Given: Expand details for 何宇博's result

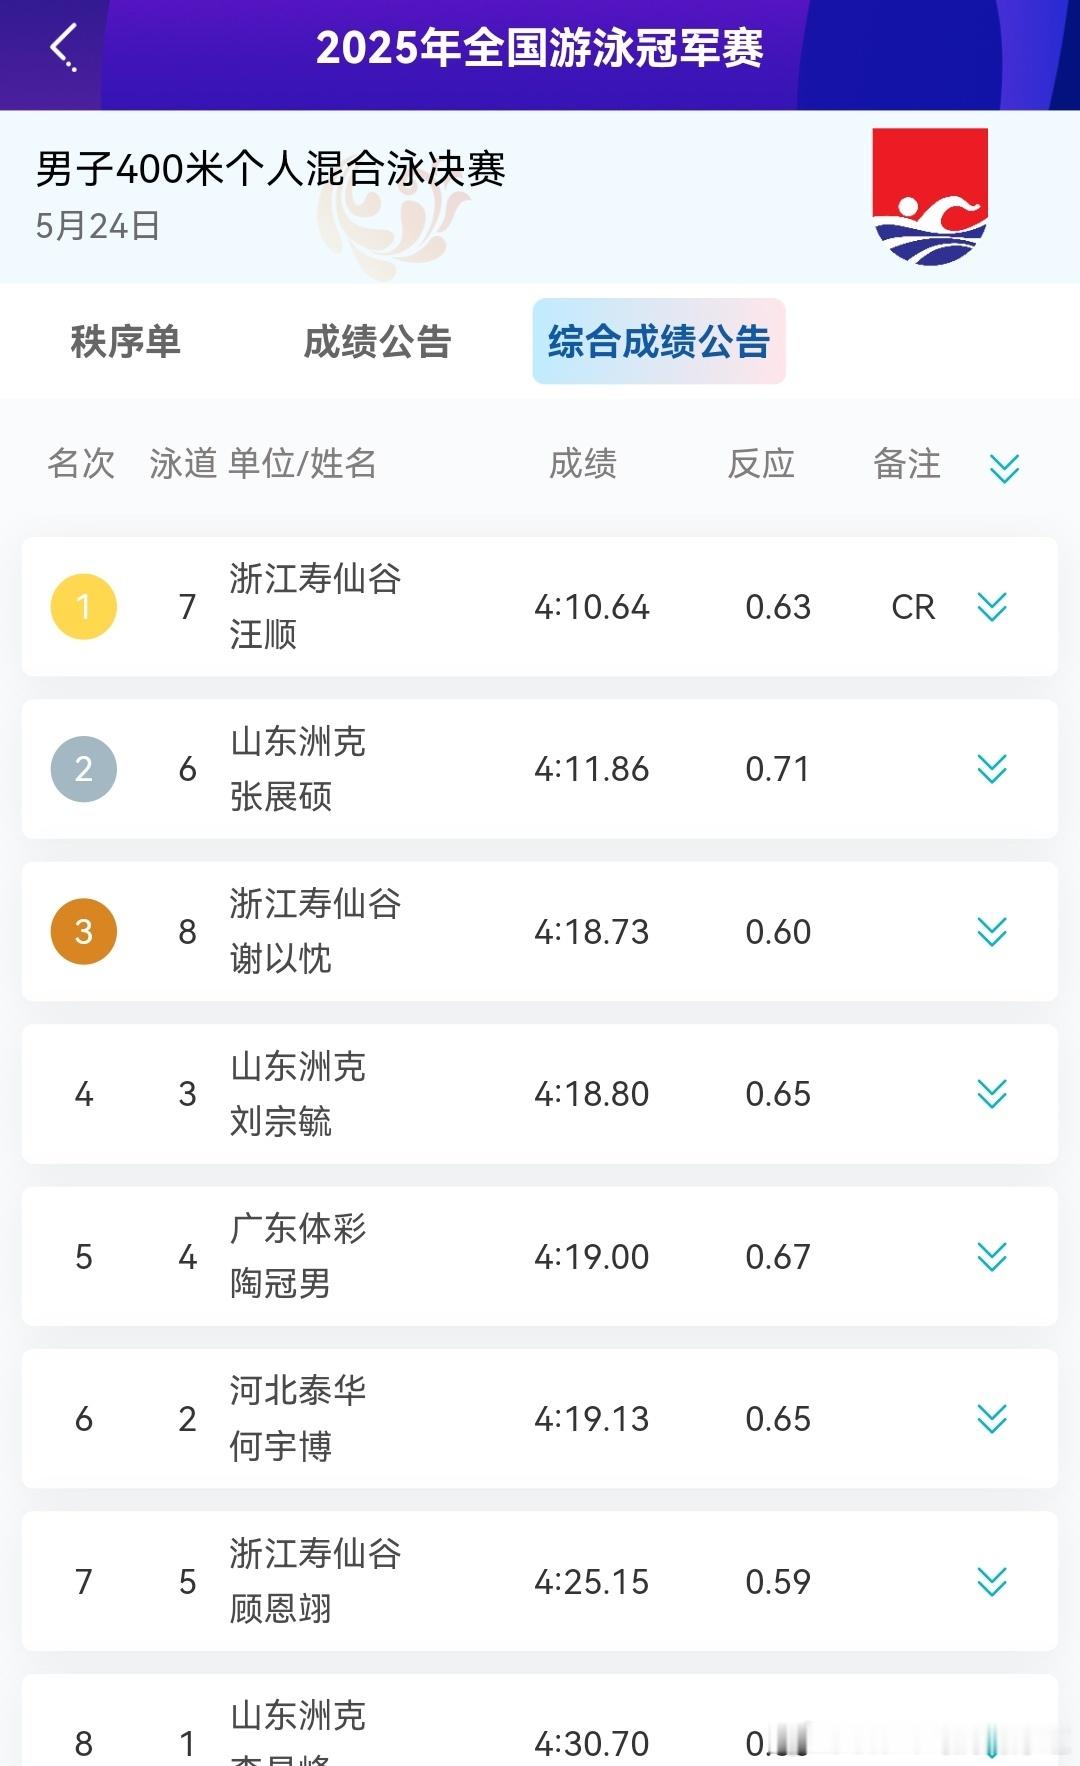Looking at the screenshot, I should (992, 1419).
